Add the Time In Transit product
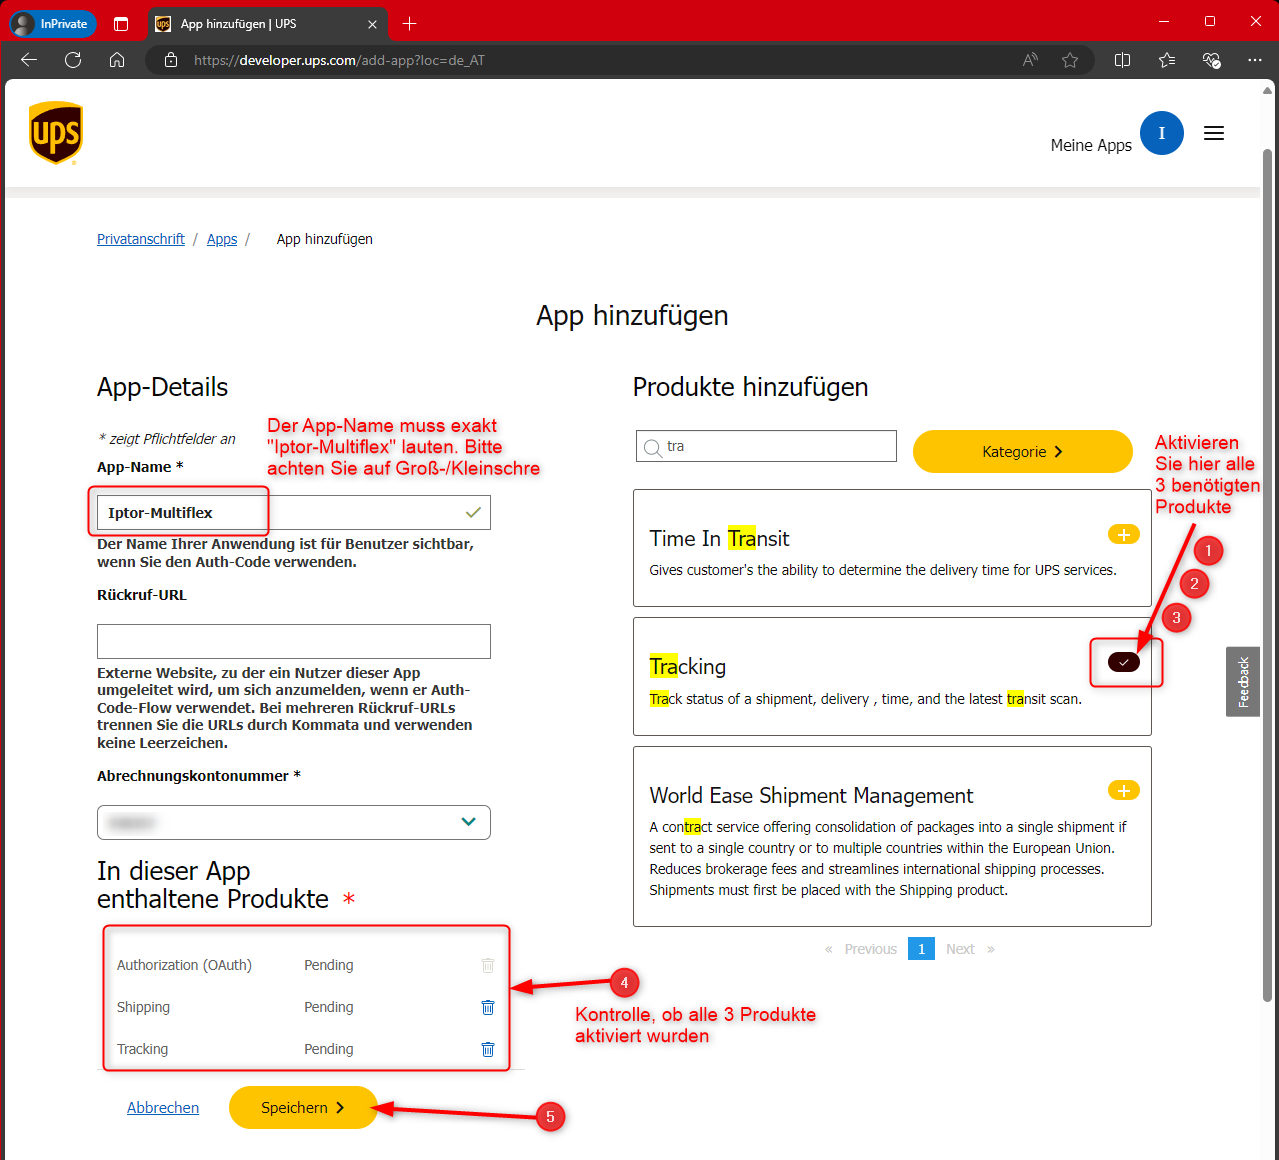Screen dimensions: 1279x1160 [1123, 535]
